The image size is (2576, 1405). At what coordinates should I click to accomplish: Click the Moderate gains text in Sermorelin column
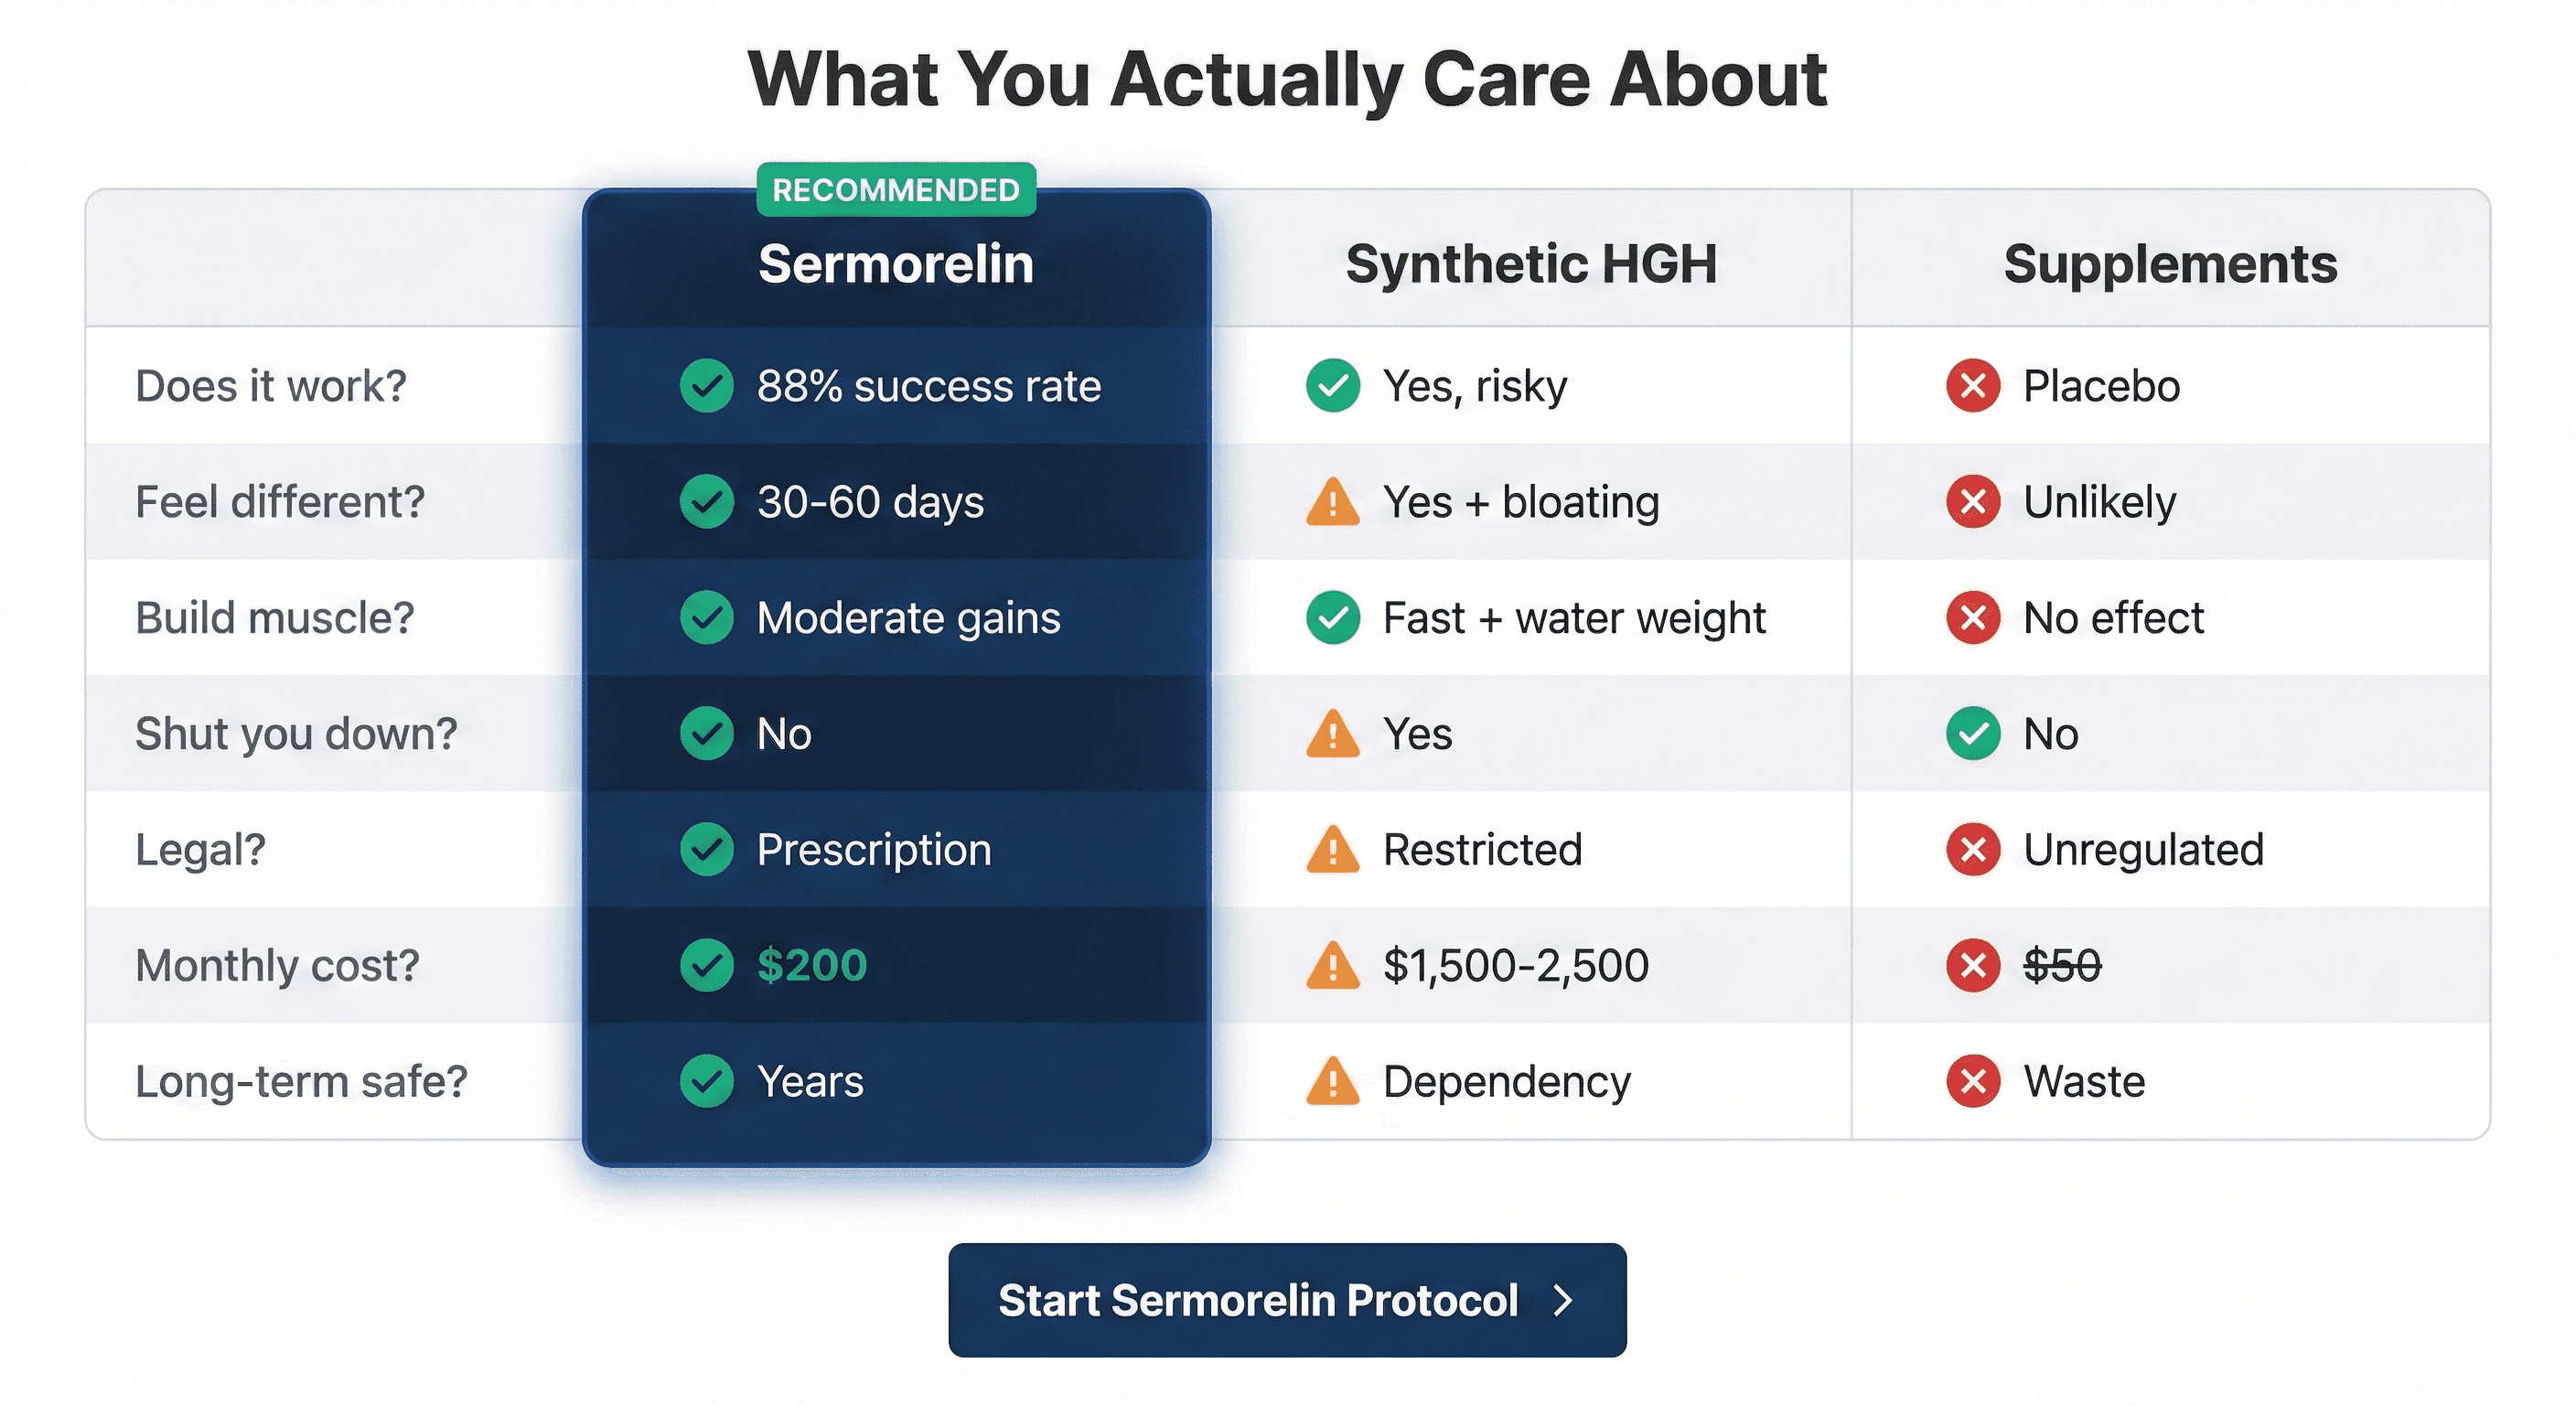point(909,618)
